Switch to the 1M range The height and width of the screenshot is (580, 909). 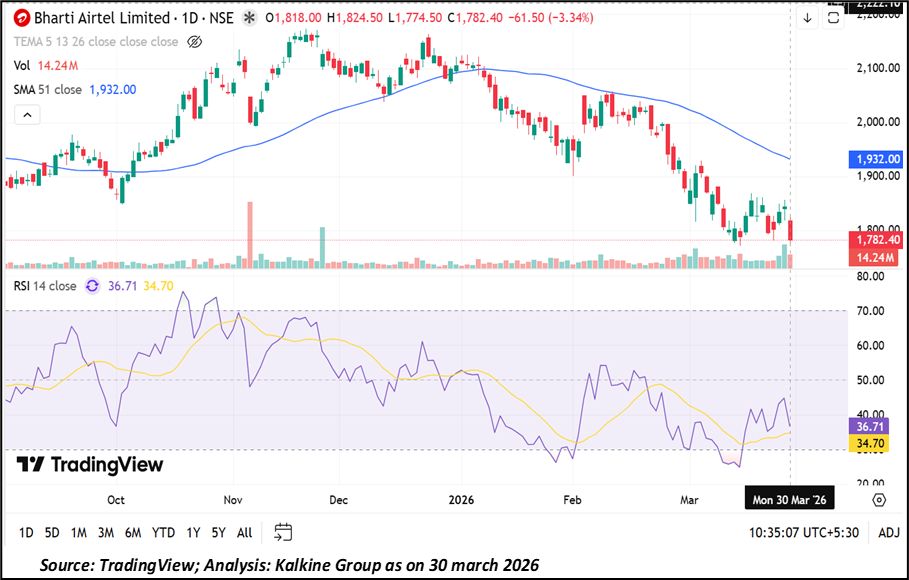click(x=78, y=532)
